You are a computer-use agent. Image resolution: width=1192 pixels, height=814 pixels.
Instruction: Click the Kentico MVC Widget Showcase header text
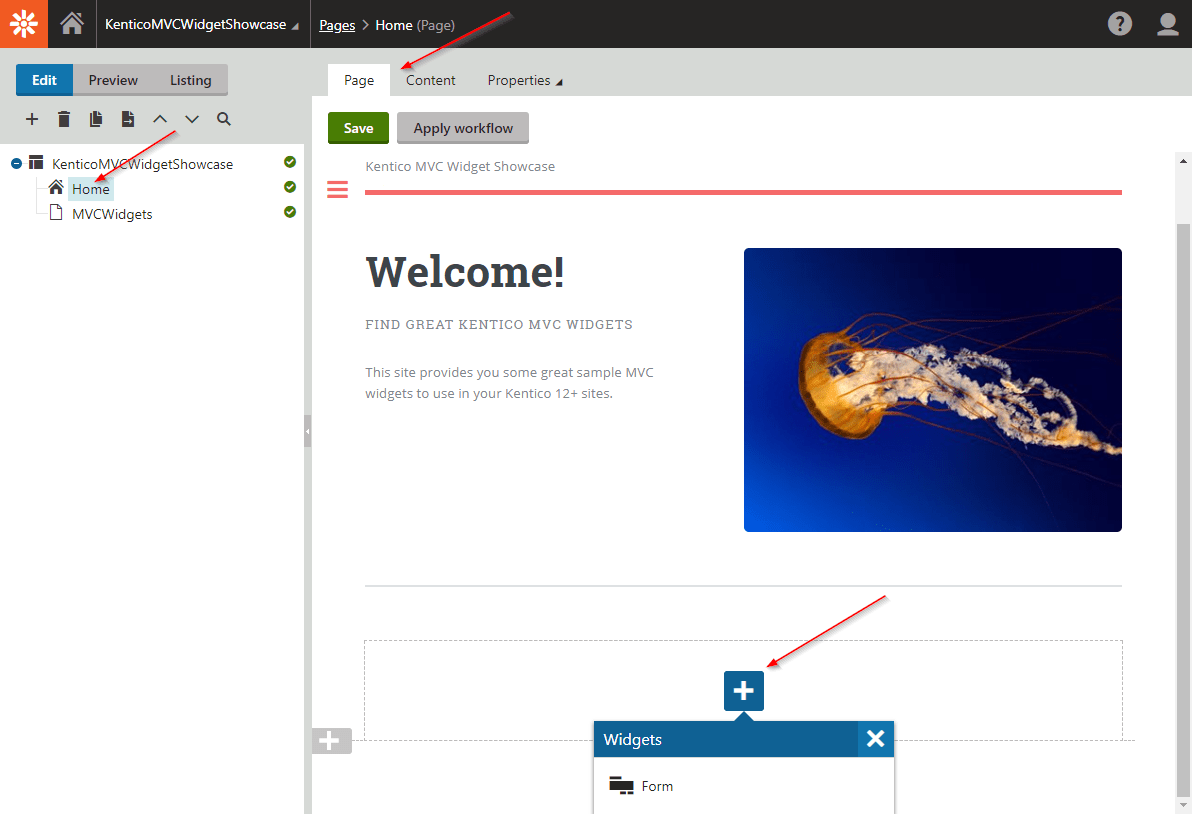[x=460, y=166]
